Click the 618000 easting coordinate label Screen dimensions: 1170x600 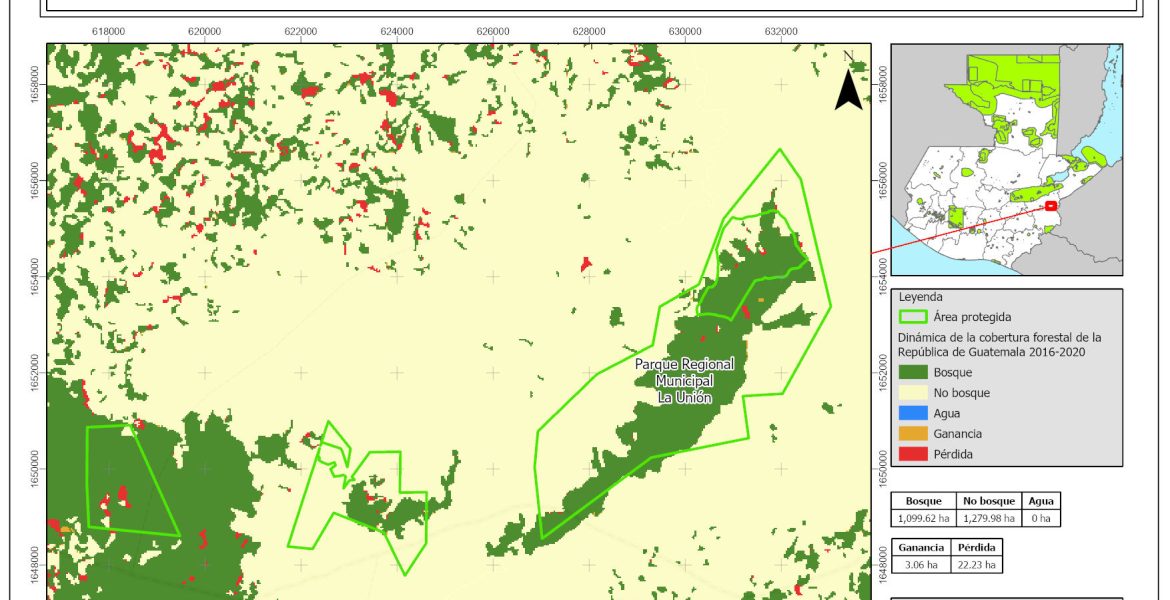pyautogui.click(x=109, y=32)
